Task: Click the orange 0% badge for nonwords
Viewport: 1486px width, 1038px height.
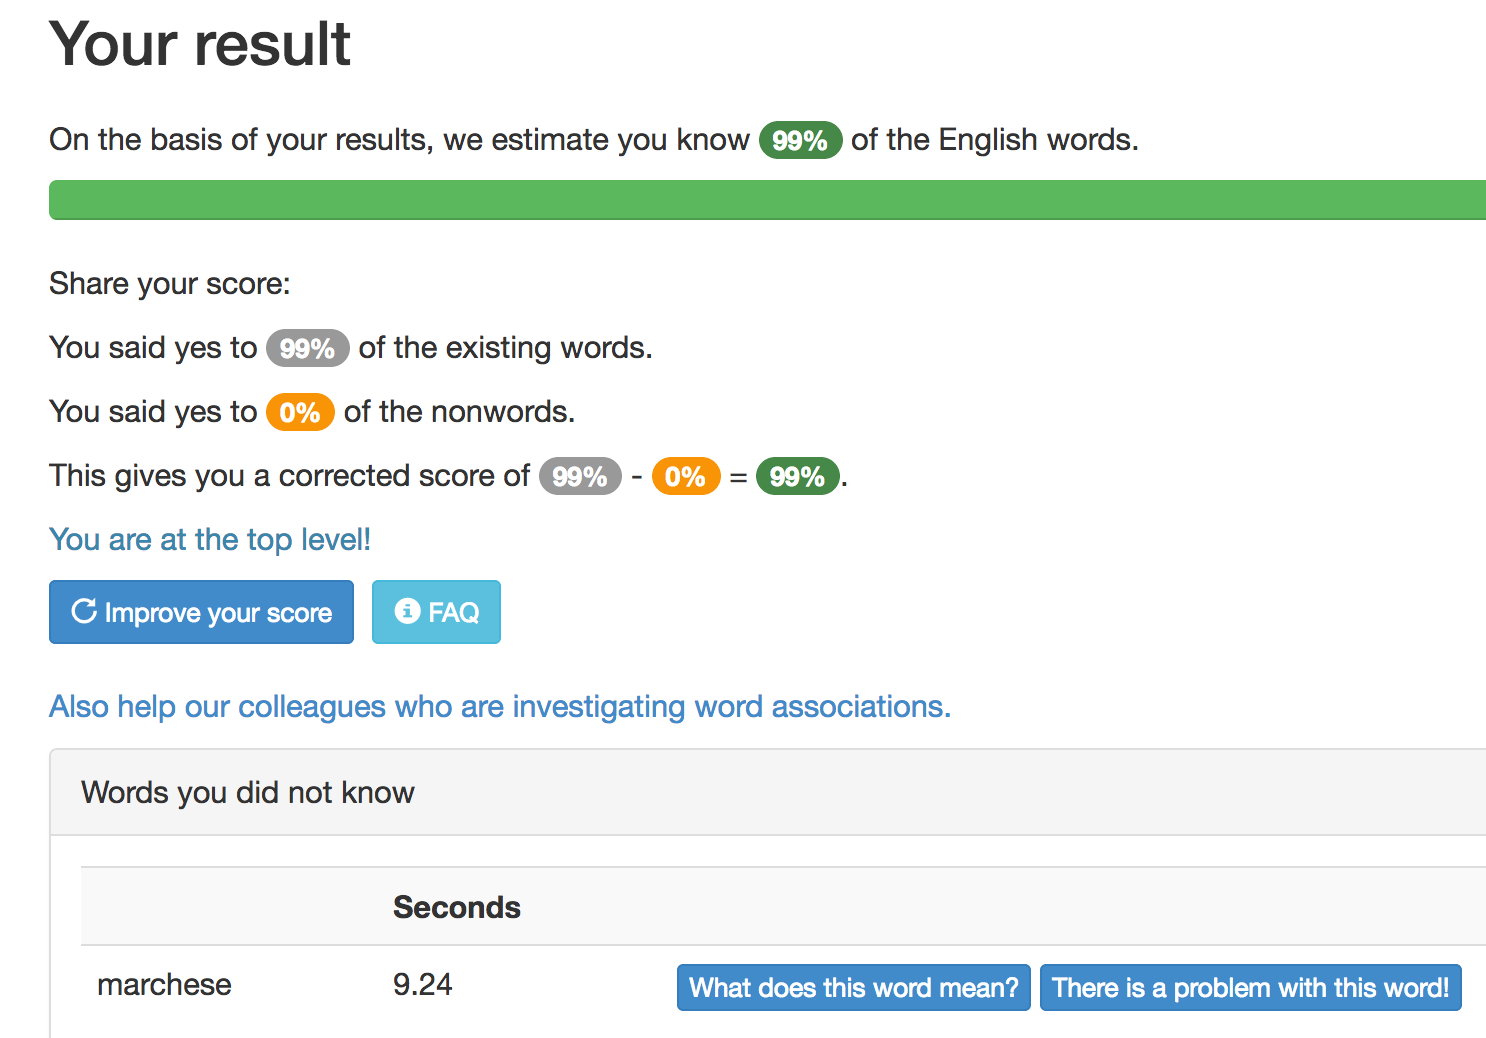Action: click(299, 412)
